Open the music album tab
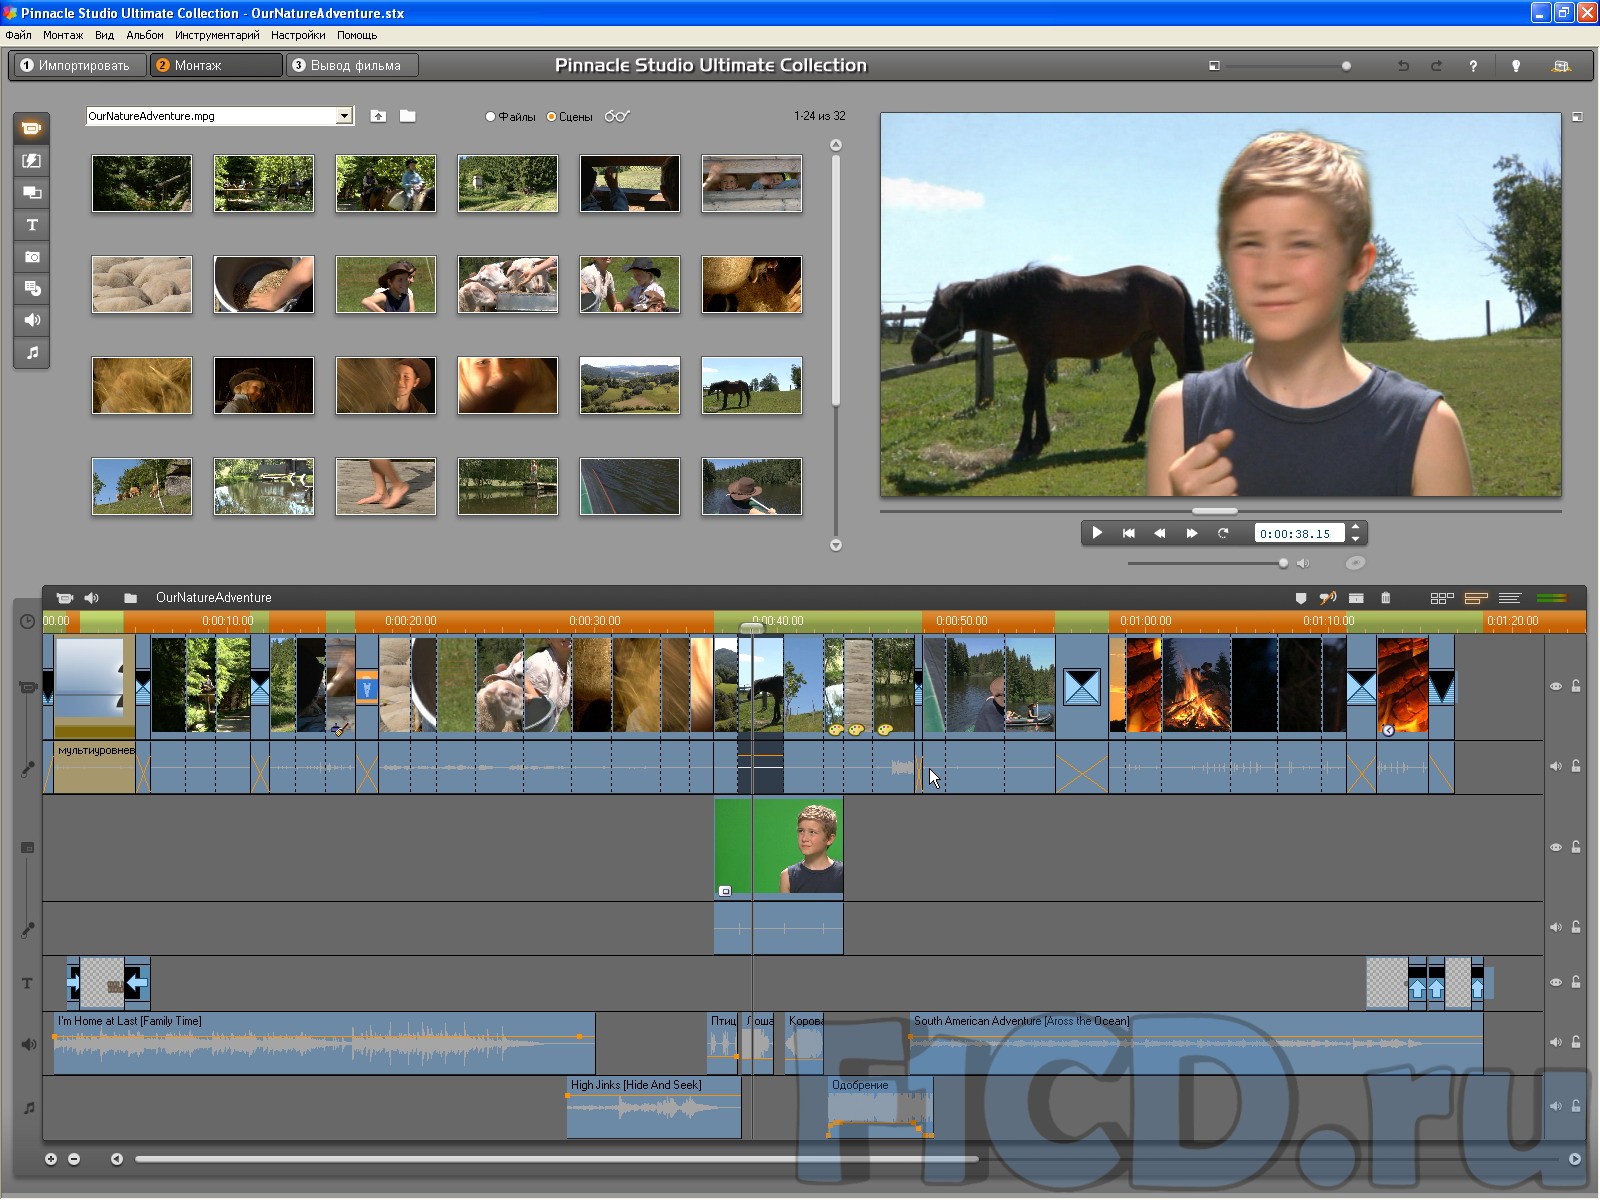1600x1200 pixels. click(32, 352)
